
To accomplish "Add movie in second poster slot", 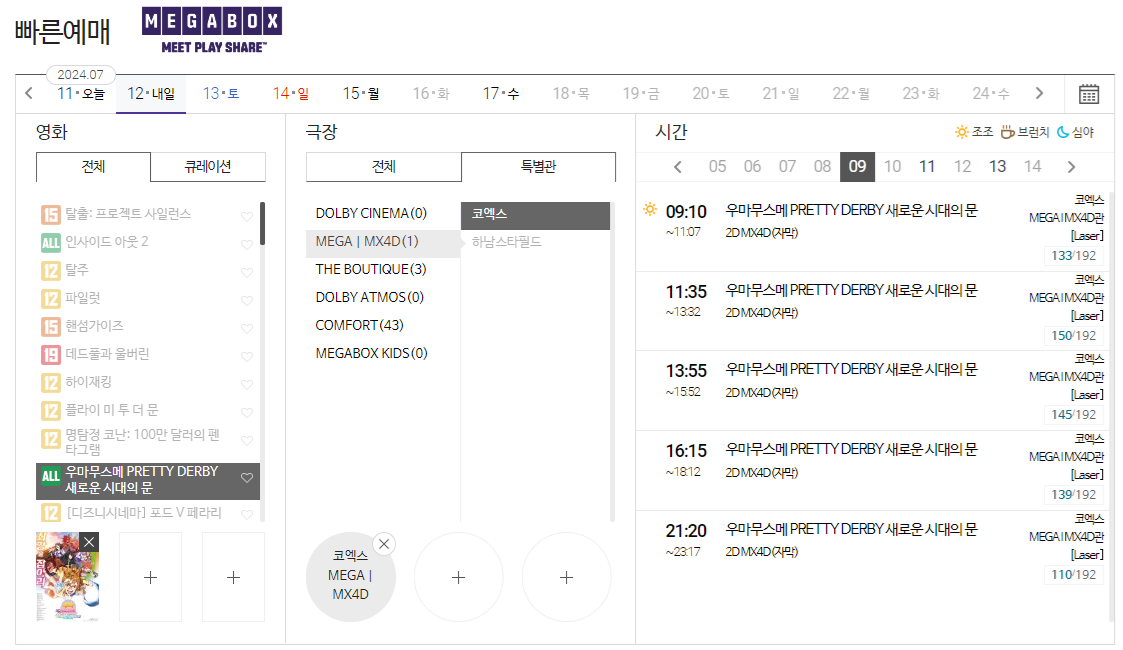I will 150,577.
